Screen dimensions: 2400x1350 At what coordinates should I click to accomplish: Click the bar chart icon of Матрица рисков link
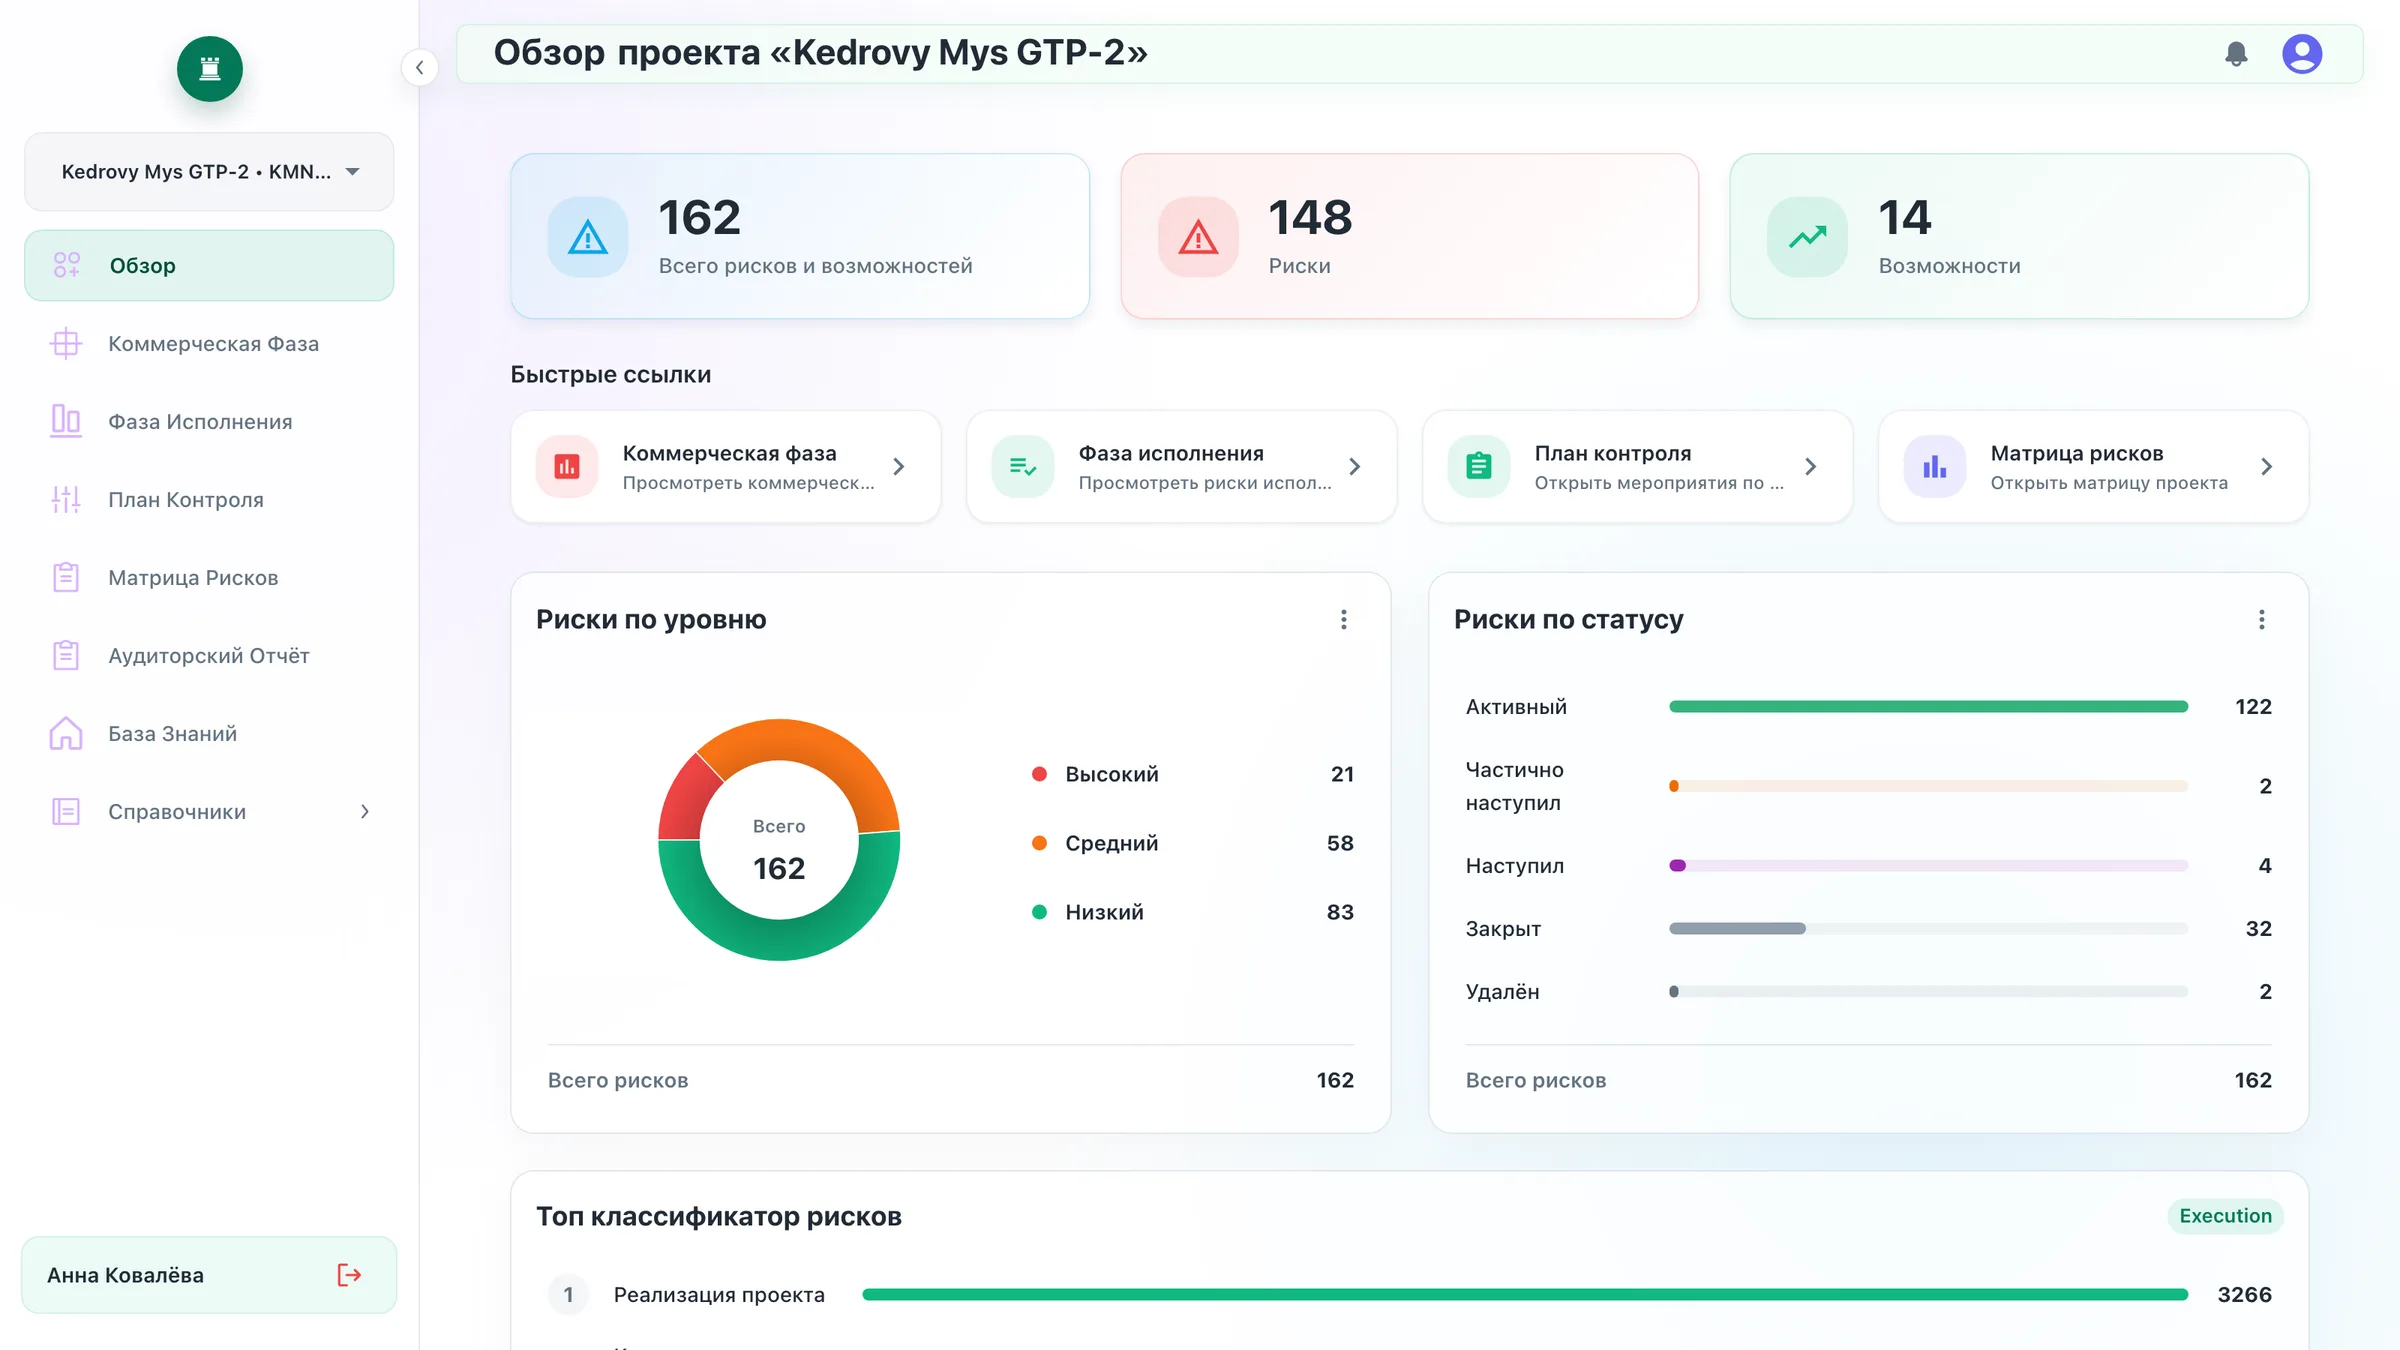pos(1935,466)
